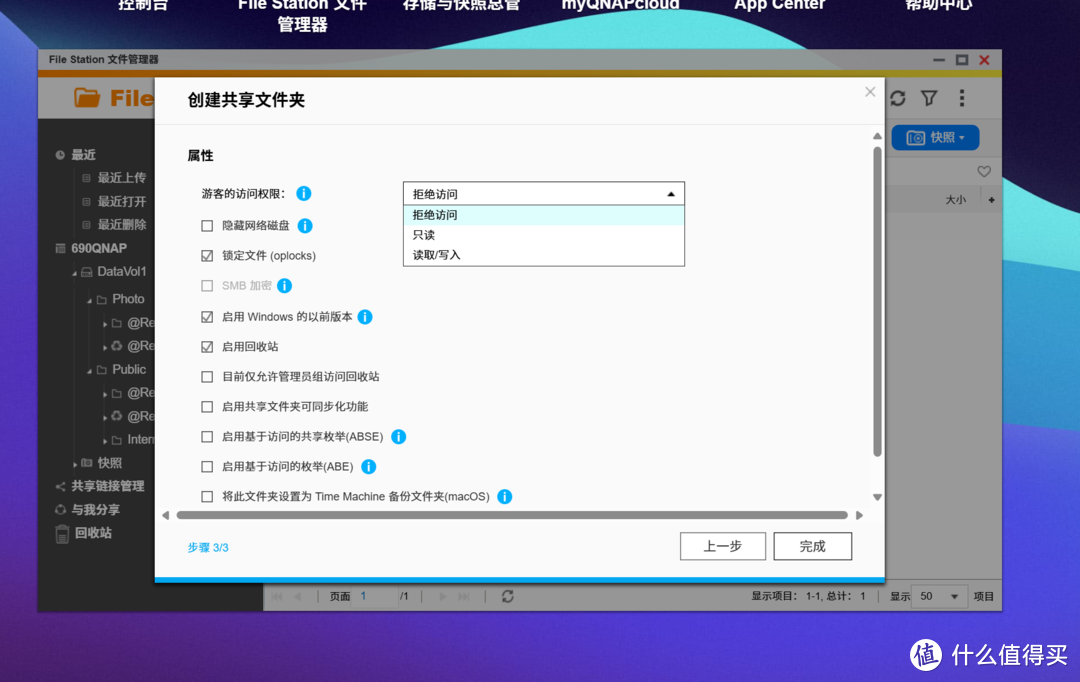Click the blue 快照 snapshot camera button
The image size is (1080, 682).
[934, 137]
